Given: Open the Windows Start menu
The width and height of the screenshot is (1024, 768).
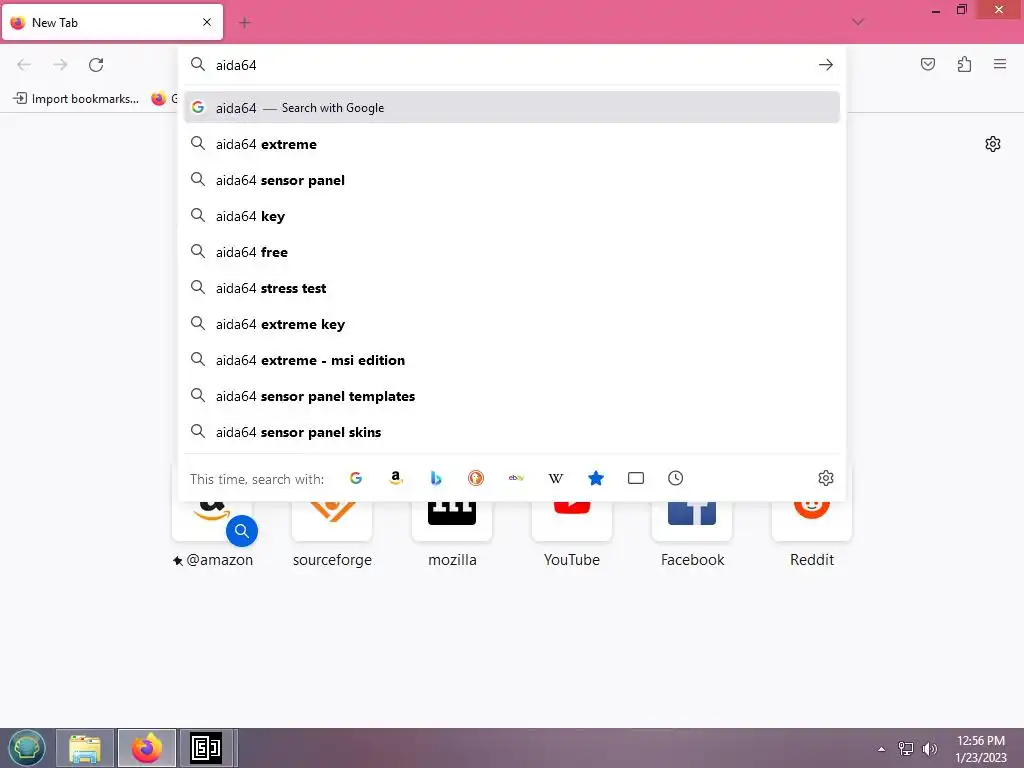Looking at the screenshot, I should point(27,748).
